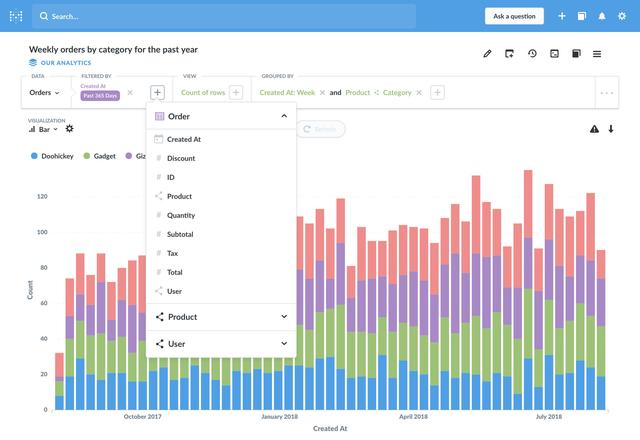Open the header icon right of the plus

582,16
